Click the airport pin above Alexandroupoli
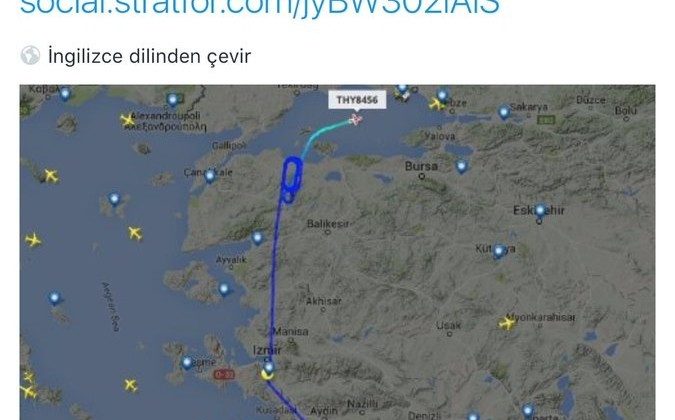The height and width of the screenshot is (420, 675). click(173, 100)
